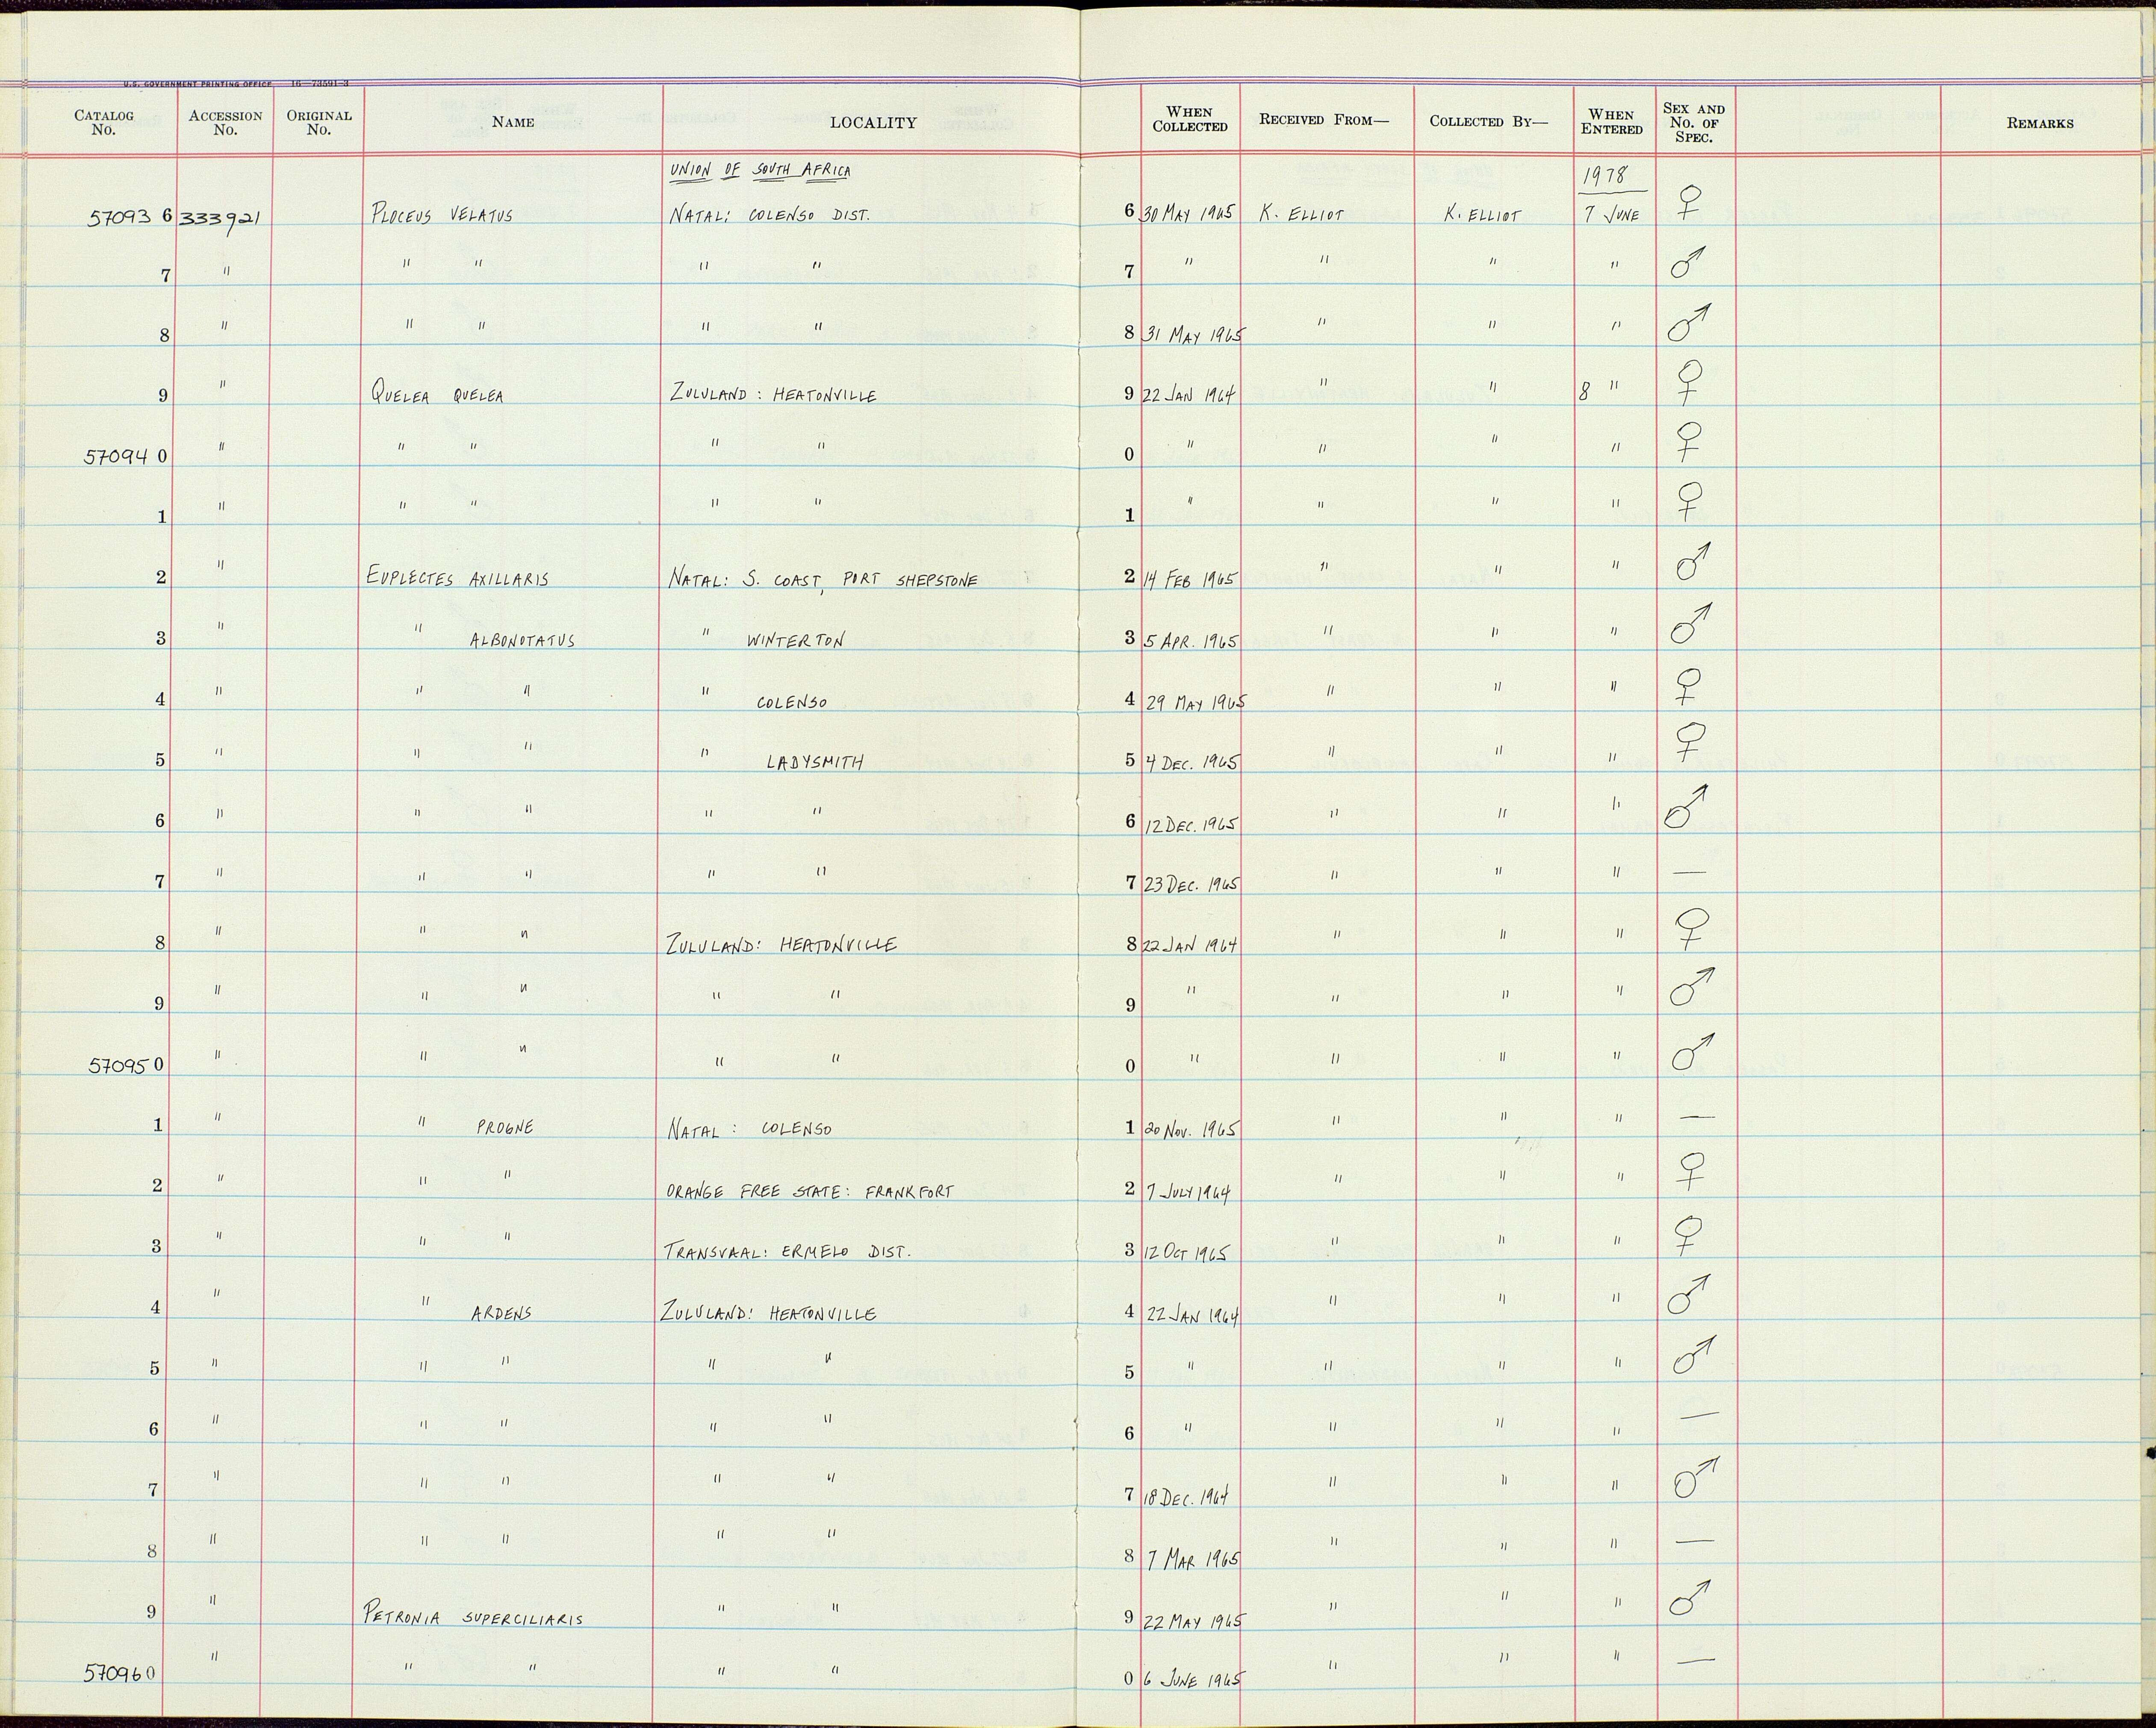Viewport: 2156px width, 1728px height.
Task: Click the name 'Ploceus velatus'
Action: 441,215
